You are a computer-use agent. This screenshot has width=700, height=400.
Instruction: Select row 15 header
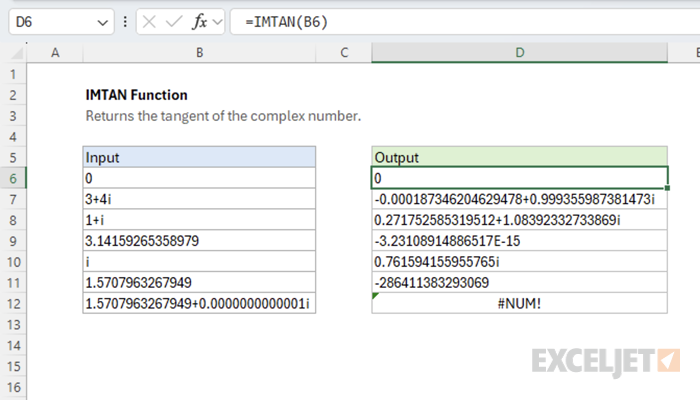click(13, 366)
